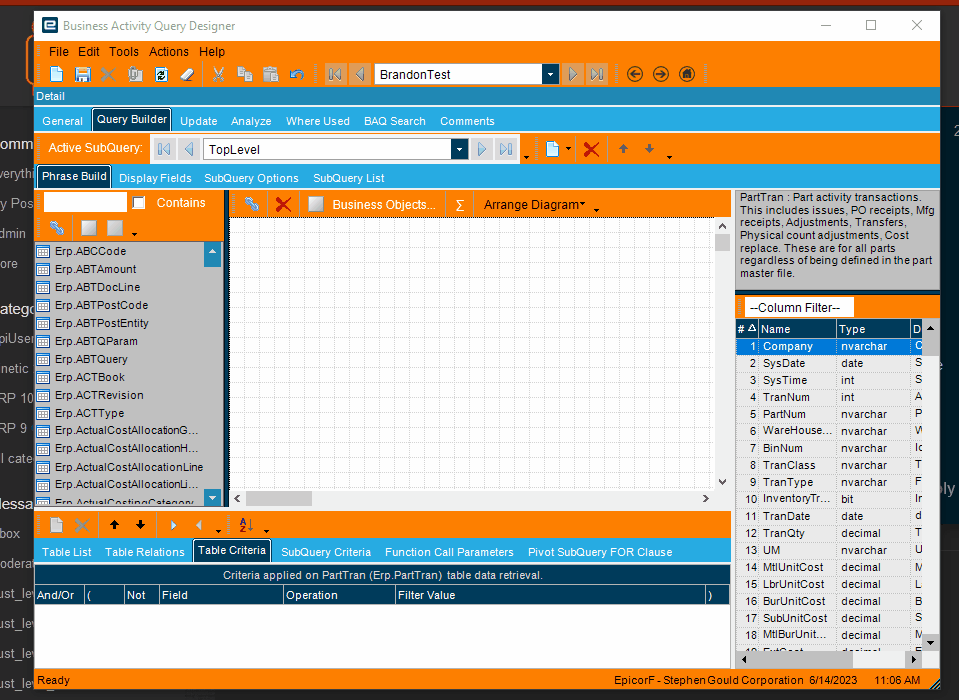This screenshot has height=700, width=959.
Task: Click the sigma summation icon
Action: [460, 206]
